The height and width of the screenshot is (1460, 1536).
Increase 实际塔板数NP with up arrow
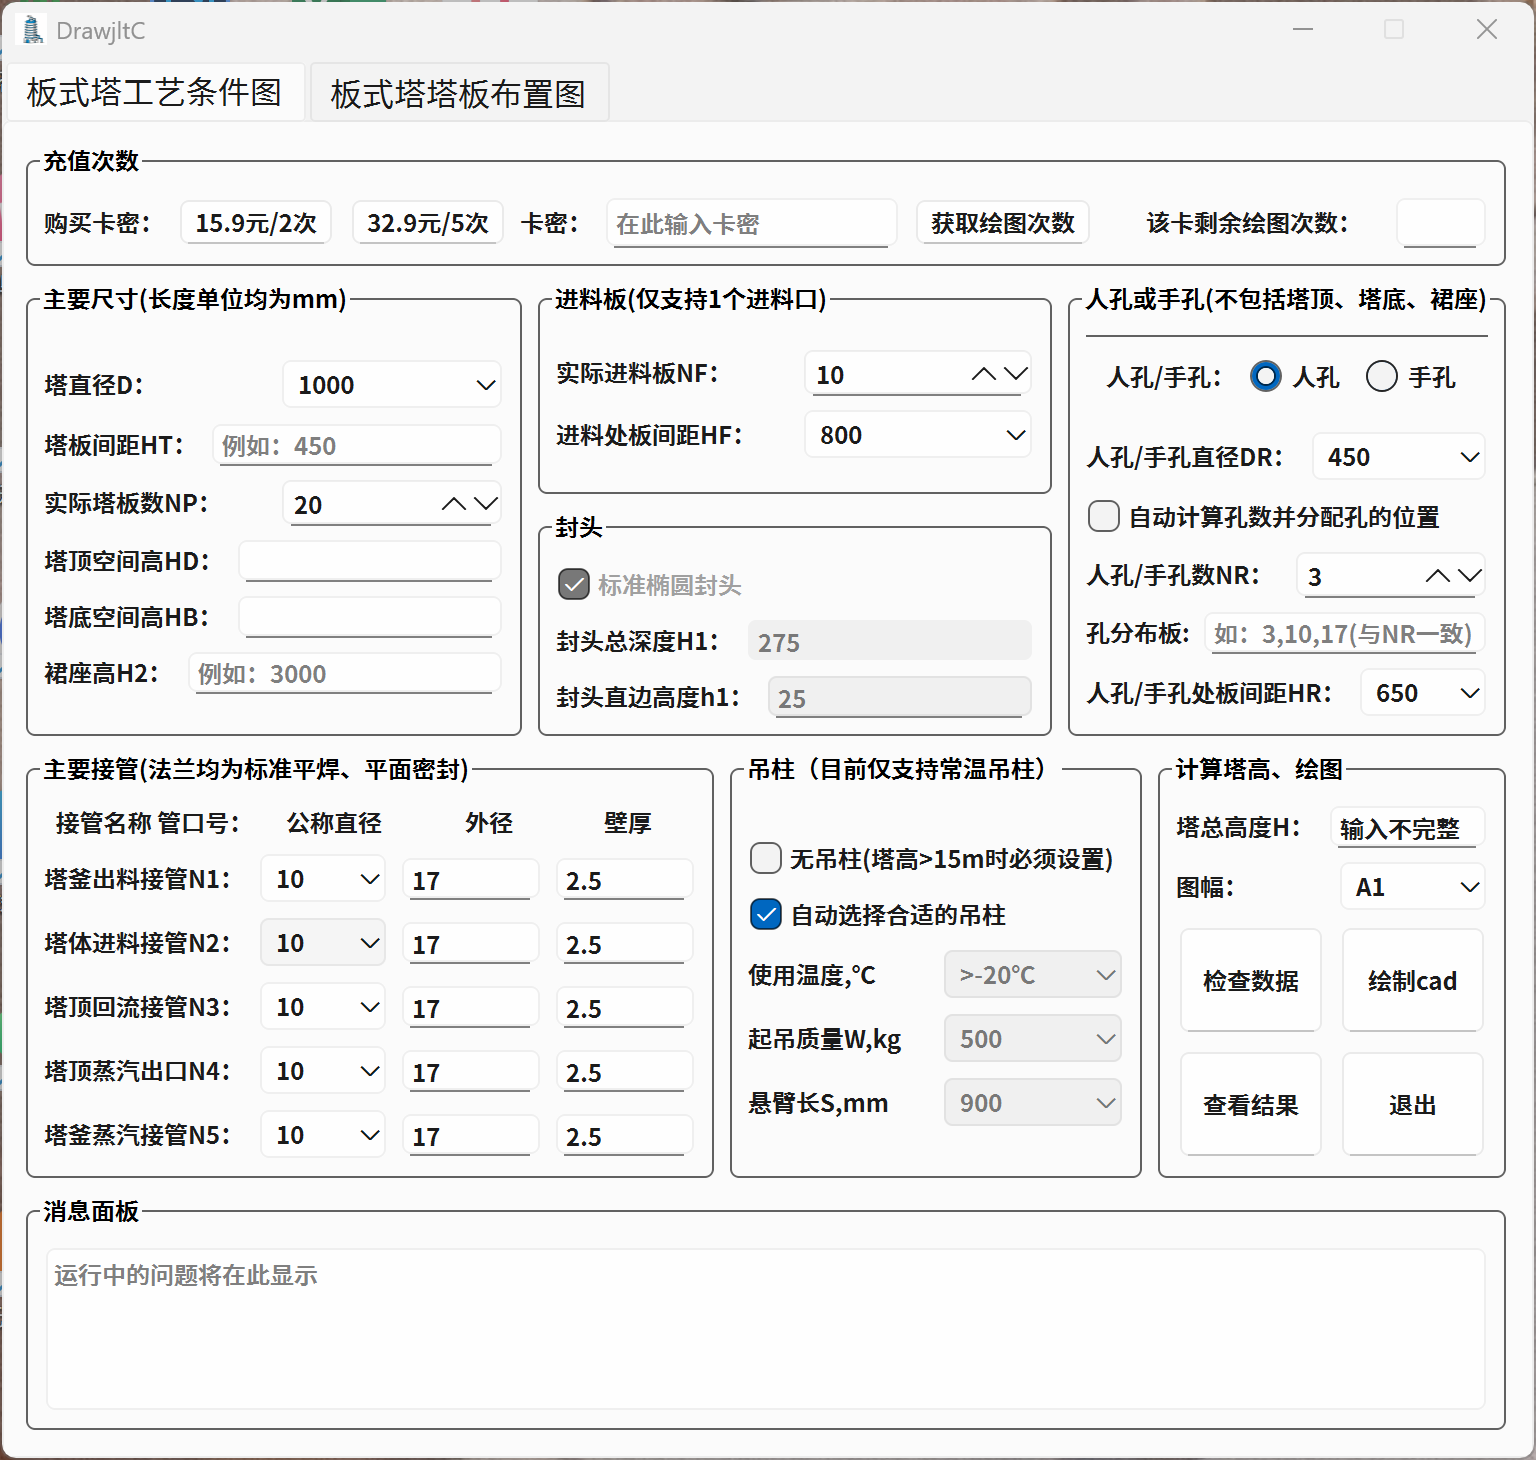click(x=454, y=504)
